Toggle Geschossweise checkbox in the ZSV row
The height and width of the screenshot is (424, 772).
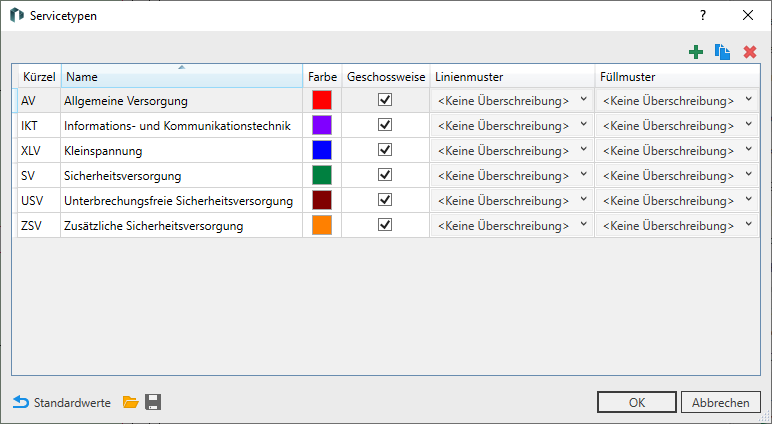[385, 225]
